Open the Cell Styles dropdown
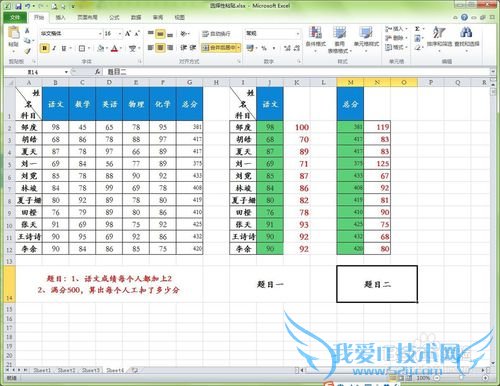This screenshot has width=500, height=386. (x=366, y=39)
